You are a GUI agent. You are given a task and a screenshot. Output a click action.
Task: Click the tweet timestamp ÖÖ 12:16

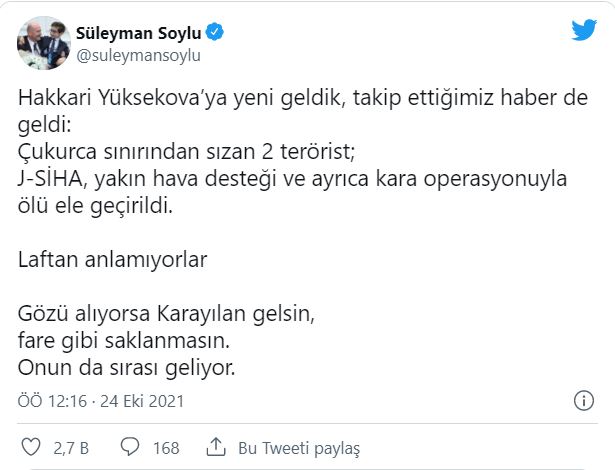pyautogui.click(x=51, y=402)
